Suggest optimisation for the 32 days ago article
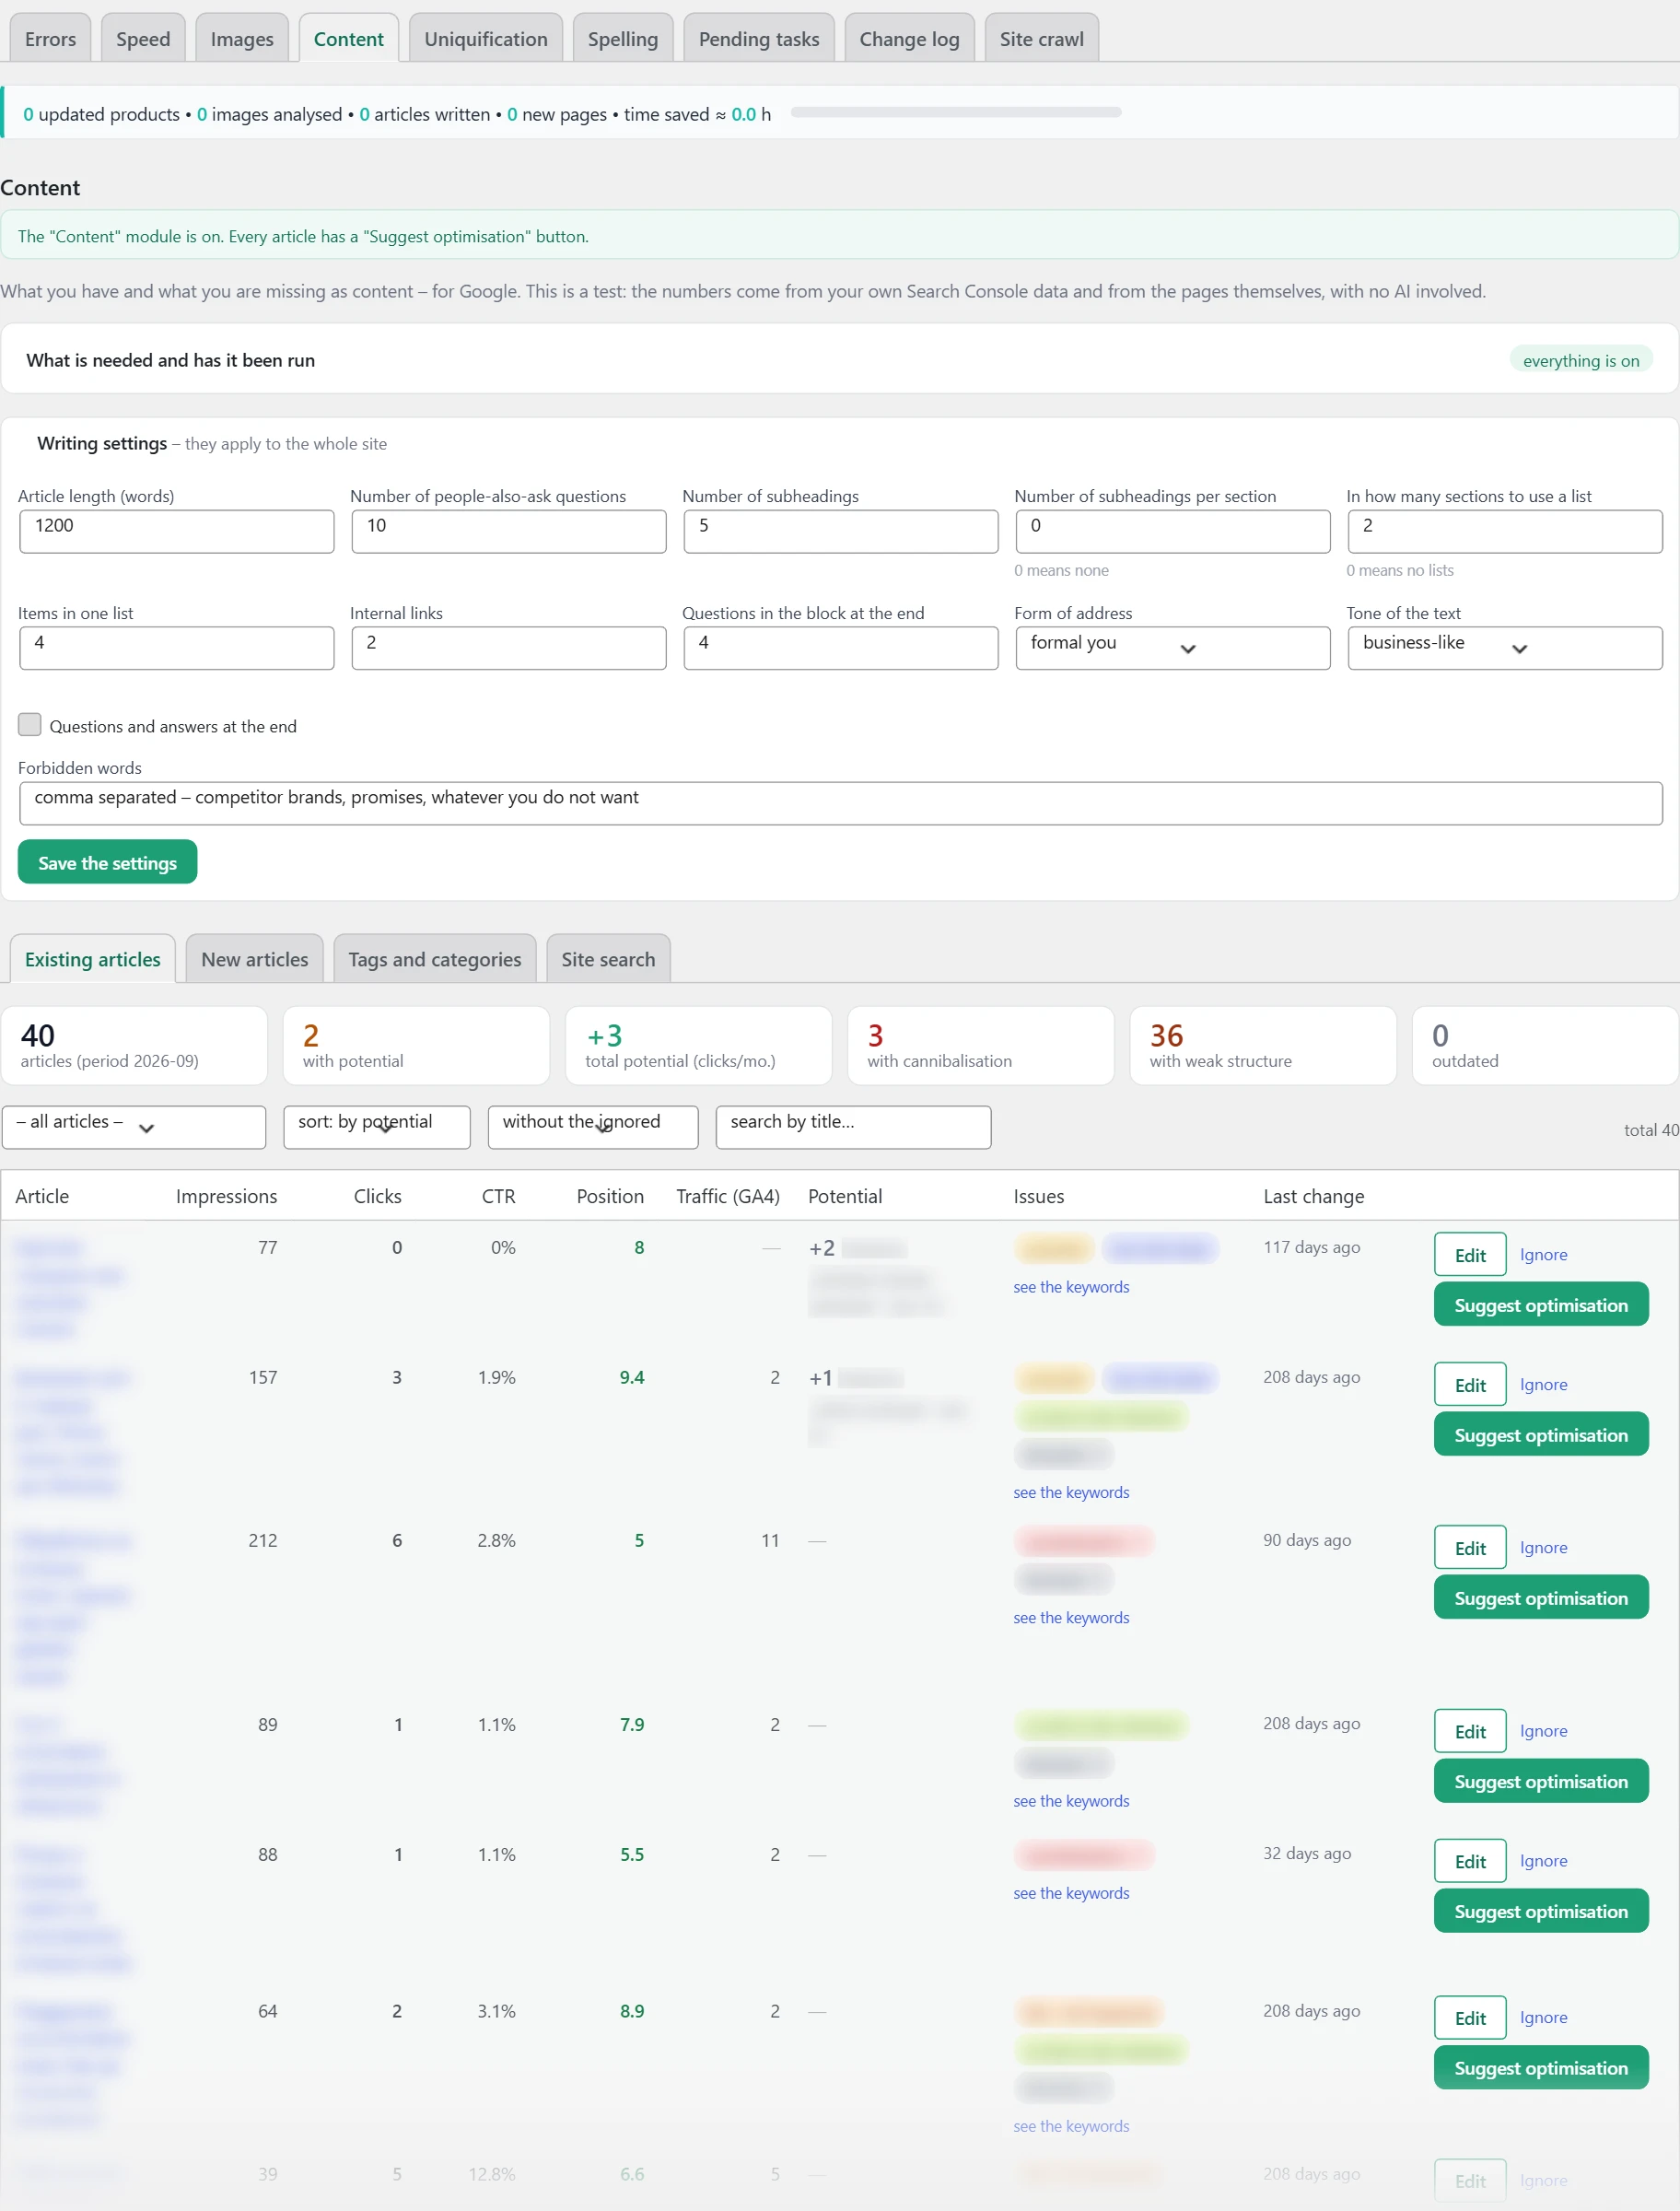The height and width of the screenshot is (2211, 1680). click(1541, 1911)
